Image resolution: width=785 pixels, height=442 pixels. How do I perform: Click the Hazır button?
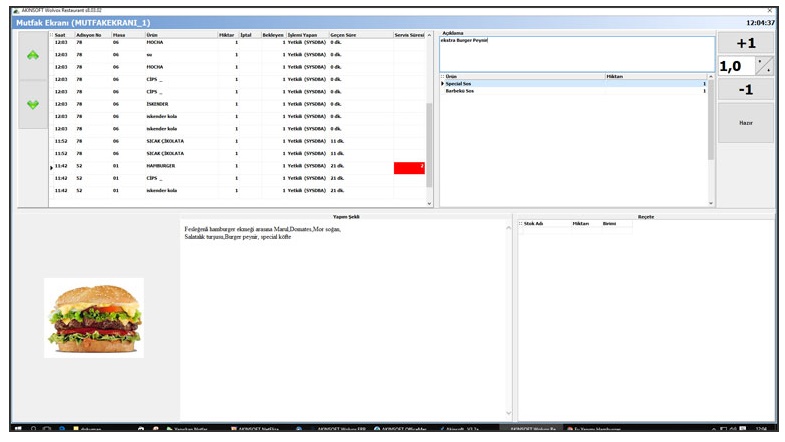(x=745, y=123)
